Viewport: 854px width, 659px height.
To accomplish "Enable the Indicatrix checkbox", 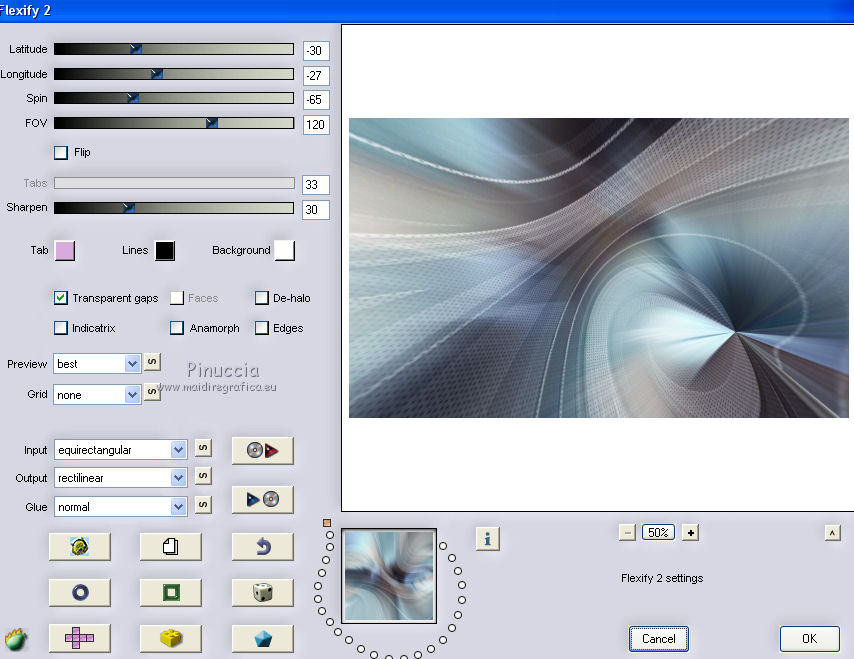I will [61, 328].
